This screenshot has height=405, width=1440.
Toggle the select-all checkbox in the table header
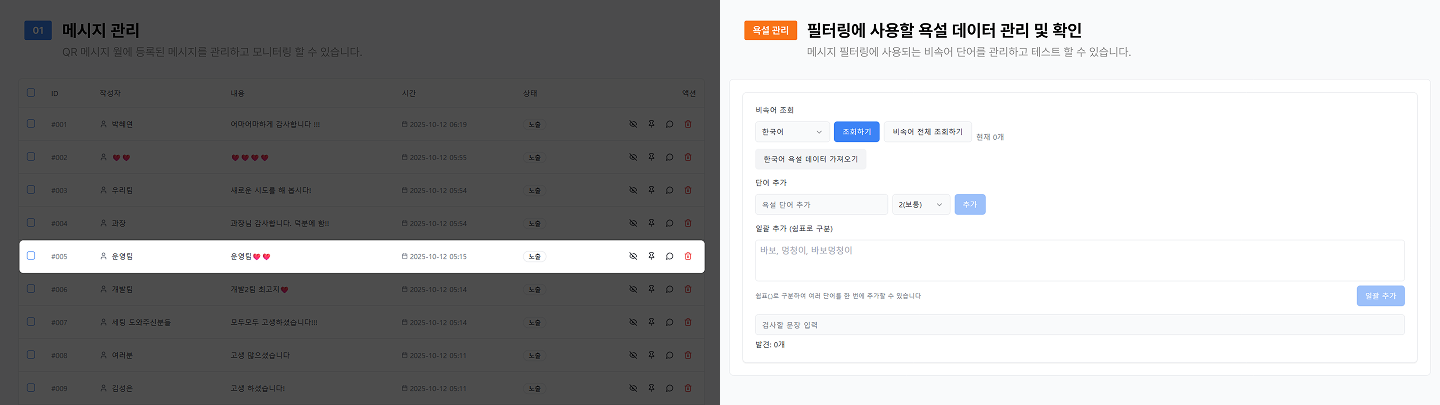(x=31, y=92)
